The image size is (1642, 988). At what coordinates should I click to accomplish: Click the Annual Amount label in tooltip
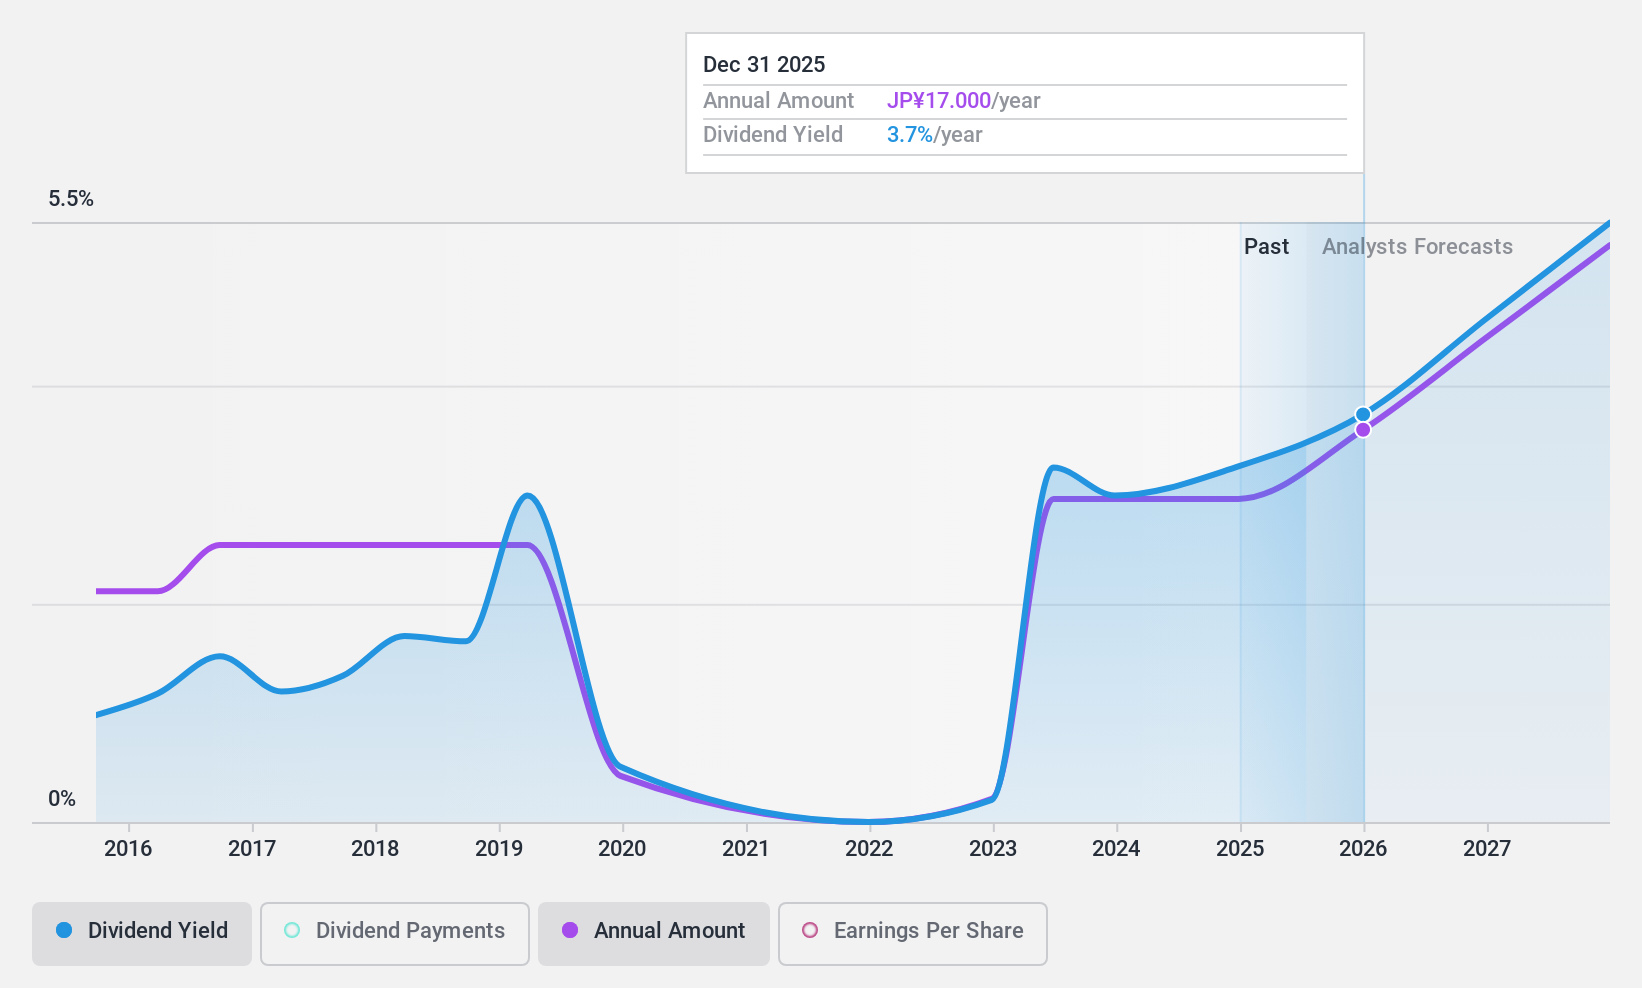pos(778,101)
